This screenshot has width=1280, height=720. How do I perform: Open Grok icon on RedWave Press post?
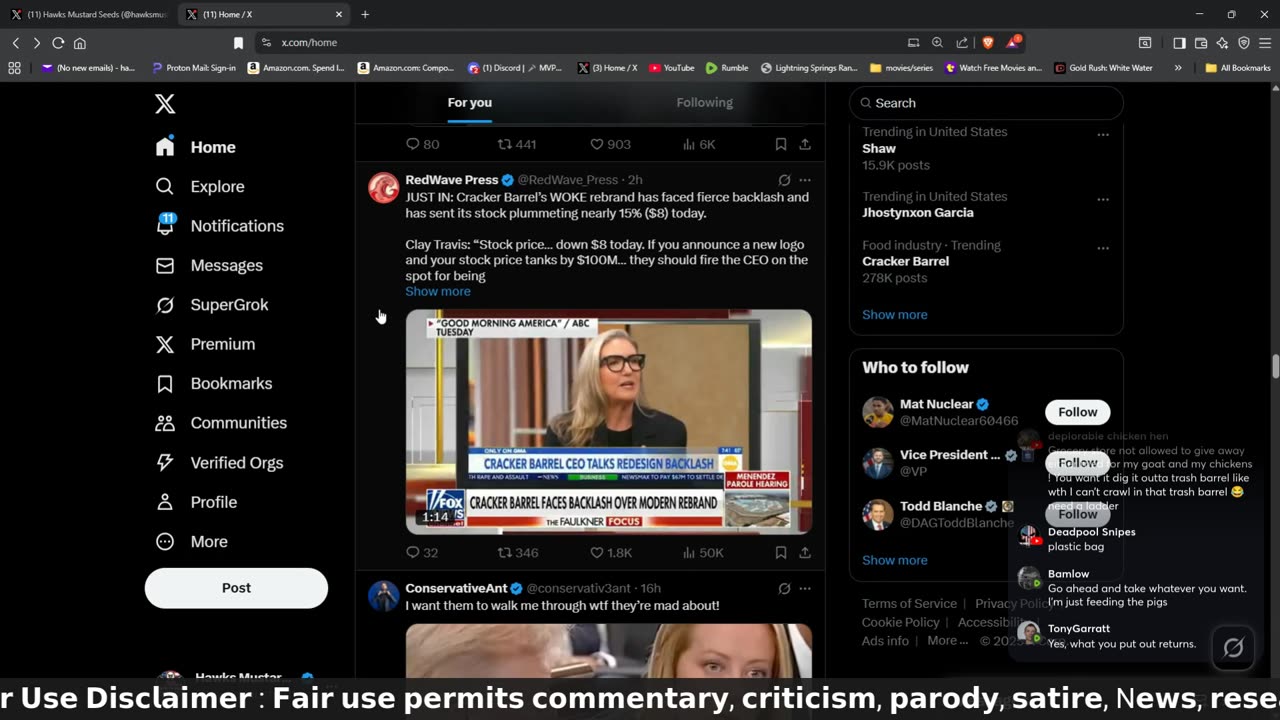[x=784, y=180]
